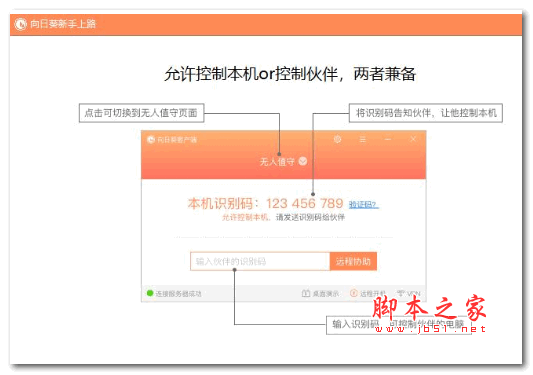Open the VPN option in the status bar
Viewport: 533px width, 375px height.
[x=408, y=293]
